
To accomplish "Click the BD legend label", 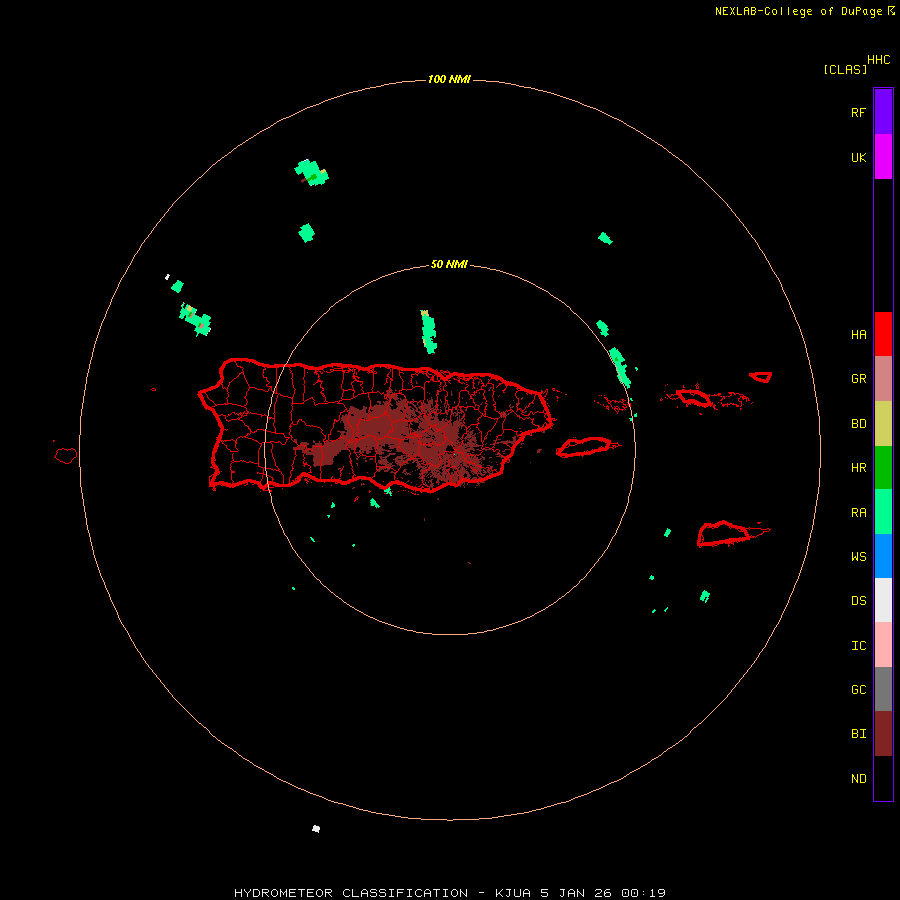I will [858, 424].
